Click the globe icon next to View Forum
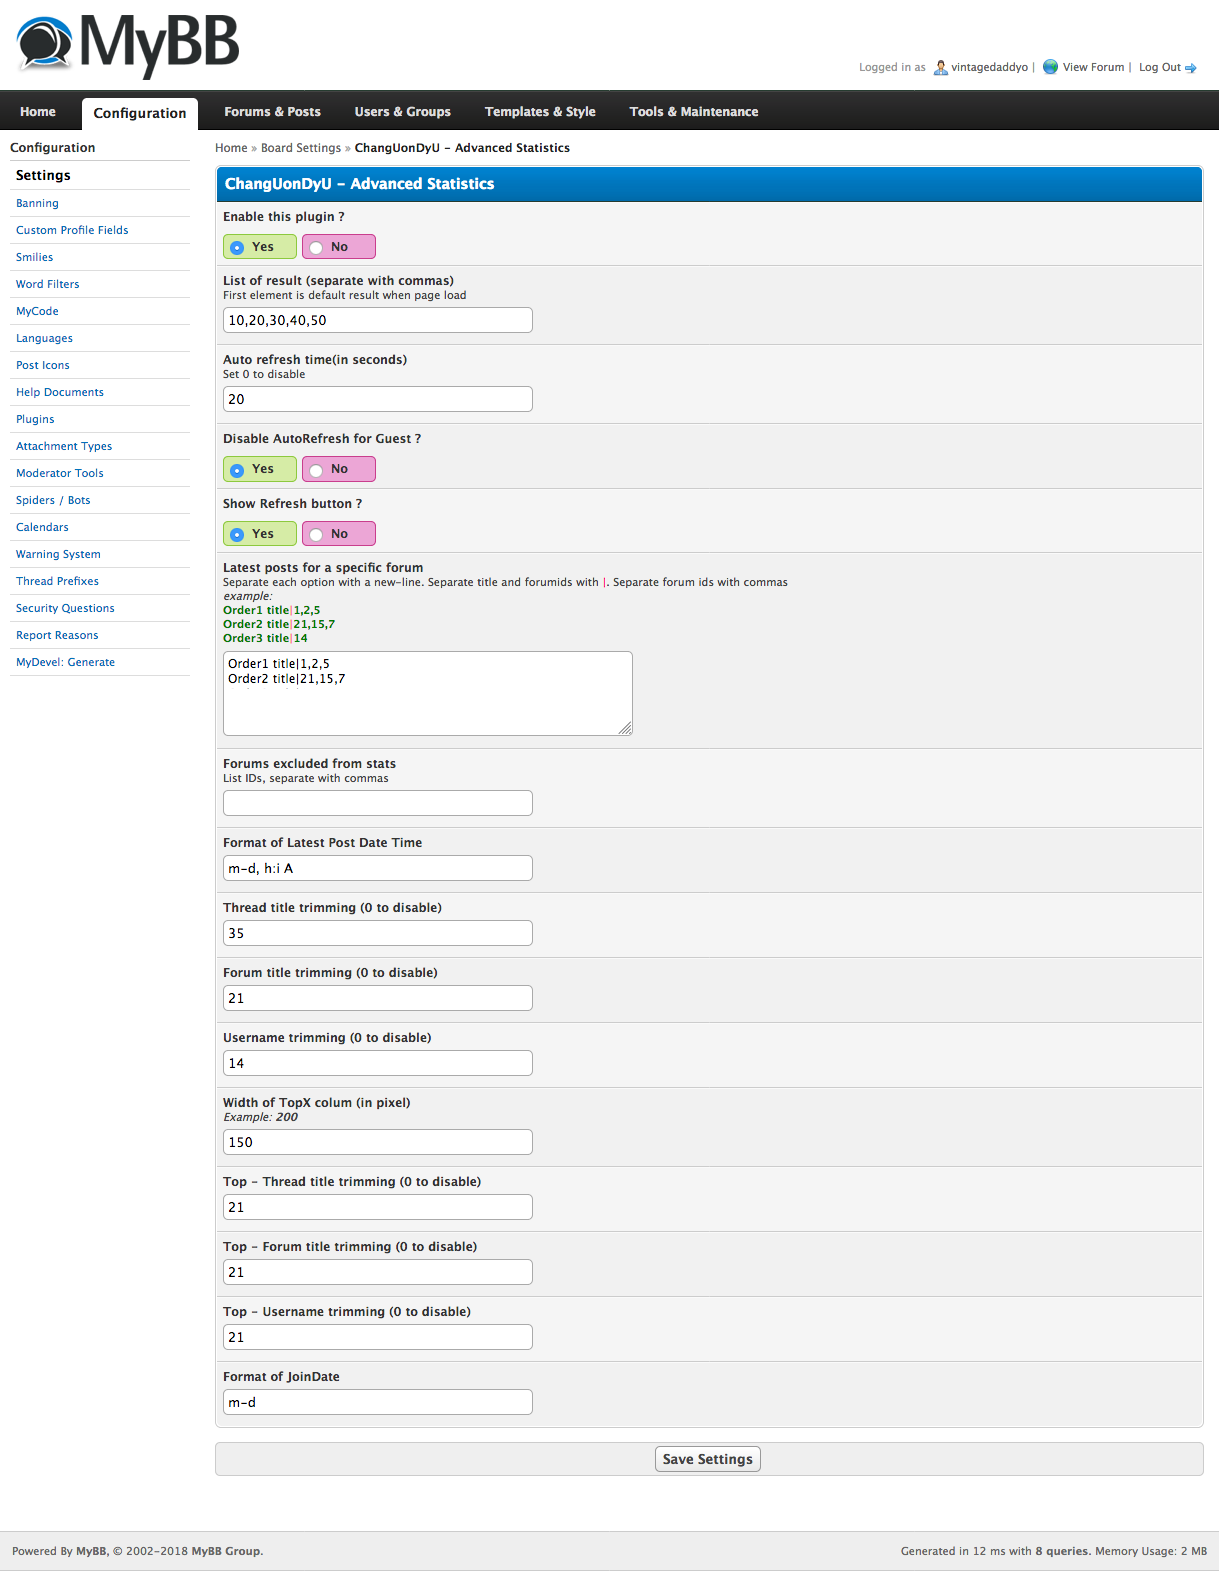The width and height of the screenshot is (1219, 1576). (x=1050, y=67)
